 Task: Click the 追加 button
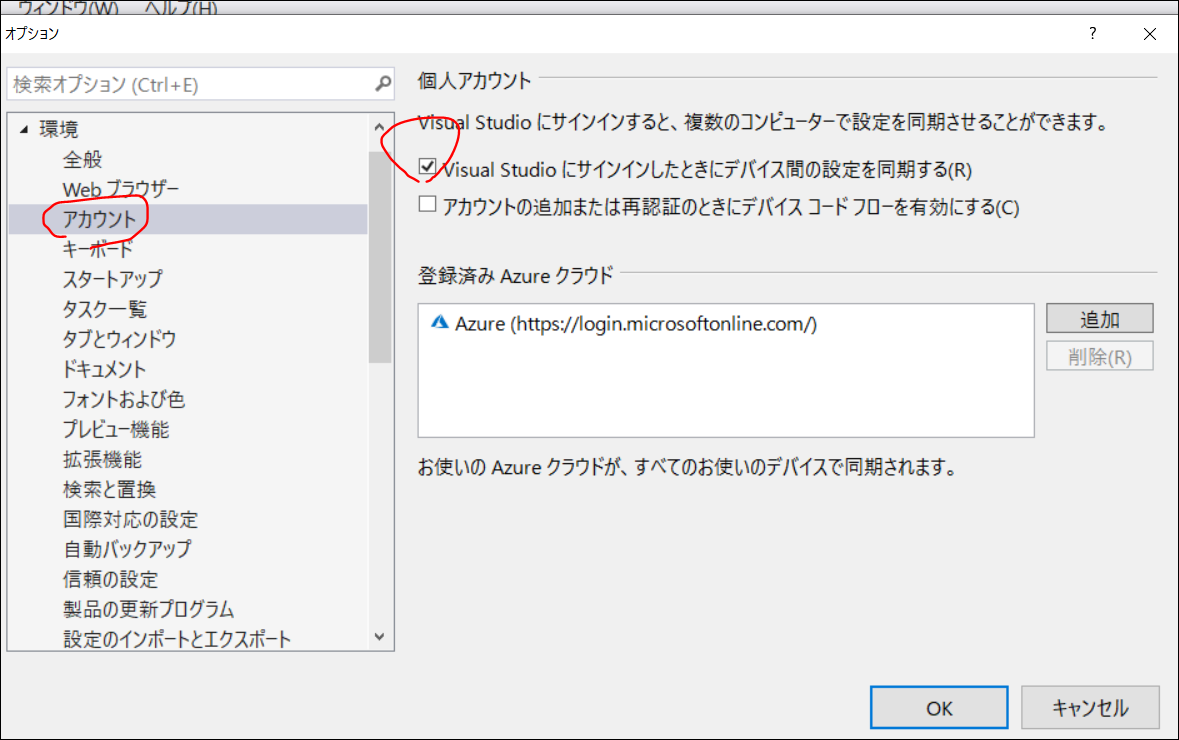pyautogui.click(x=1099, y=319)
